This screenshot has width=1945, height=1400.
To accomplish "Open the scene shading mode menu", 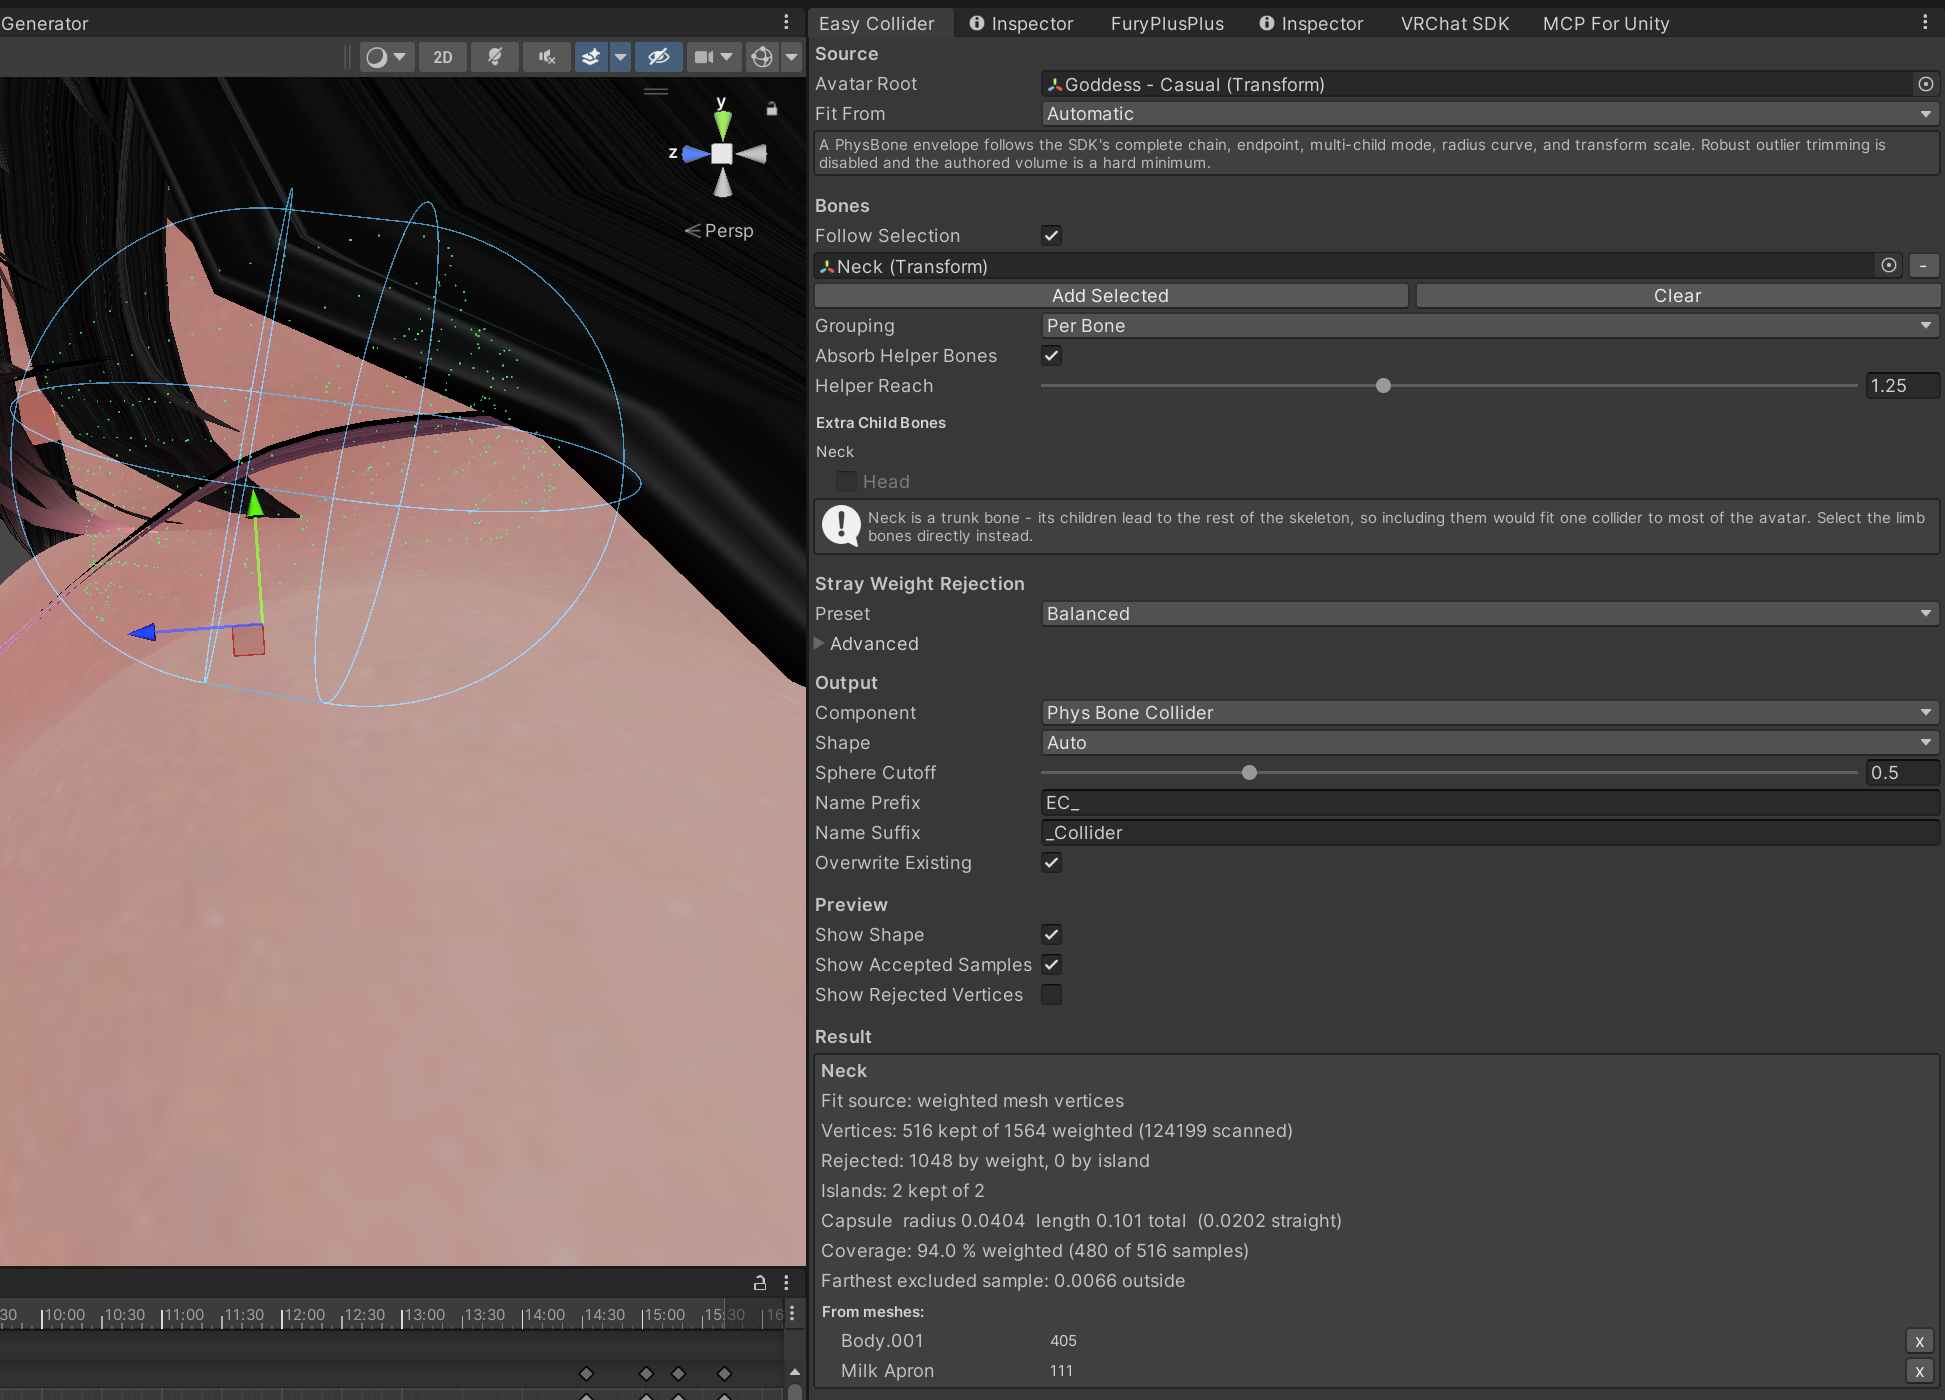I will pos(385,57).
